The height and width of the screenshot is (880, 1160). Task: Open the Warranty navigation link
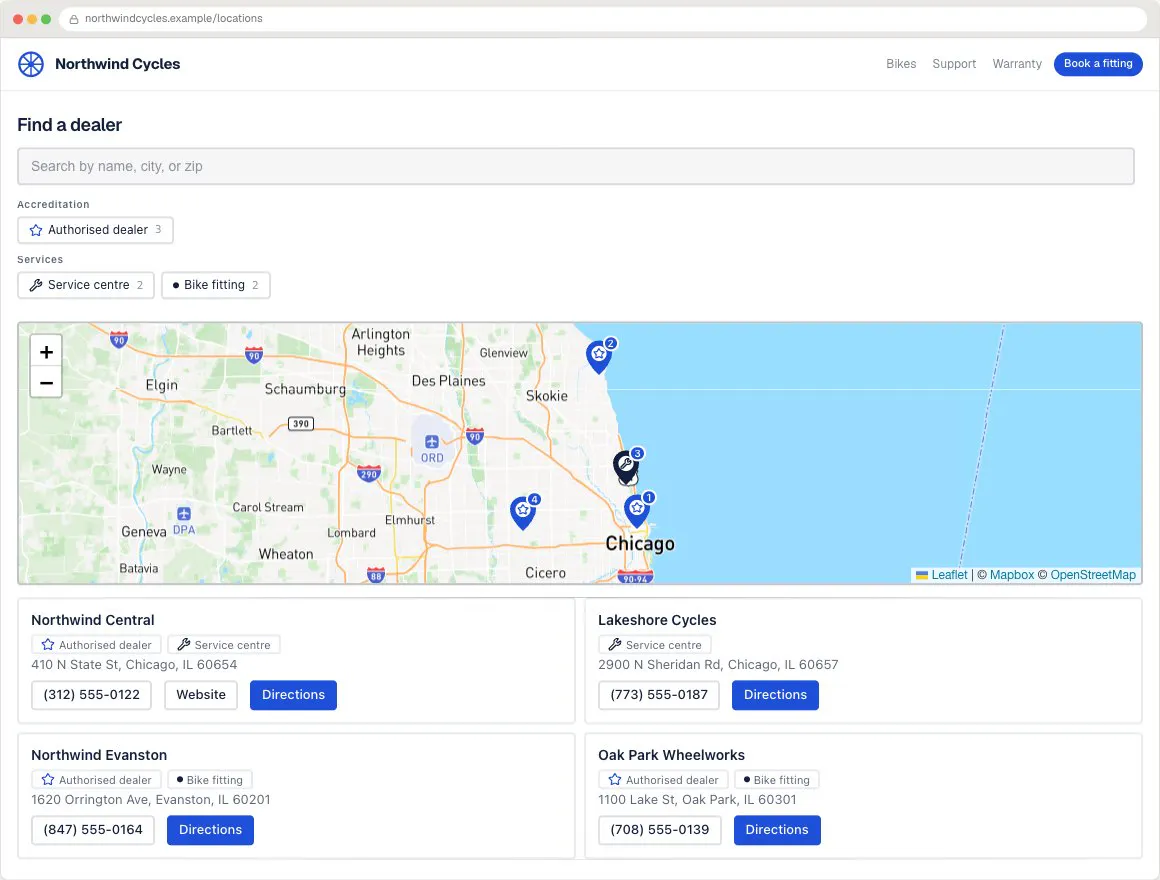[1017, 64]
